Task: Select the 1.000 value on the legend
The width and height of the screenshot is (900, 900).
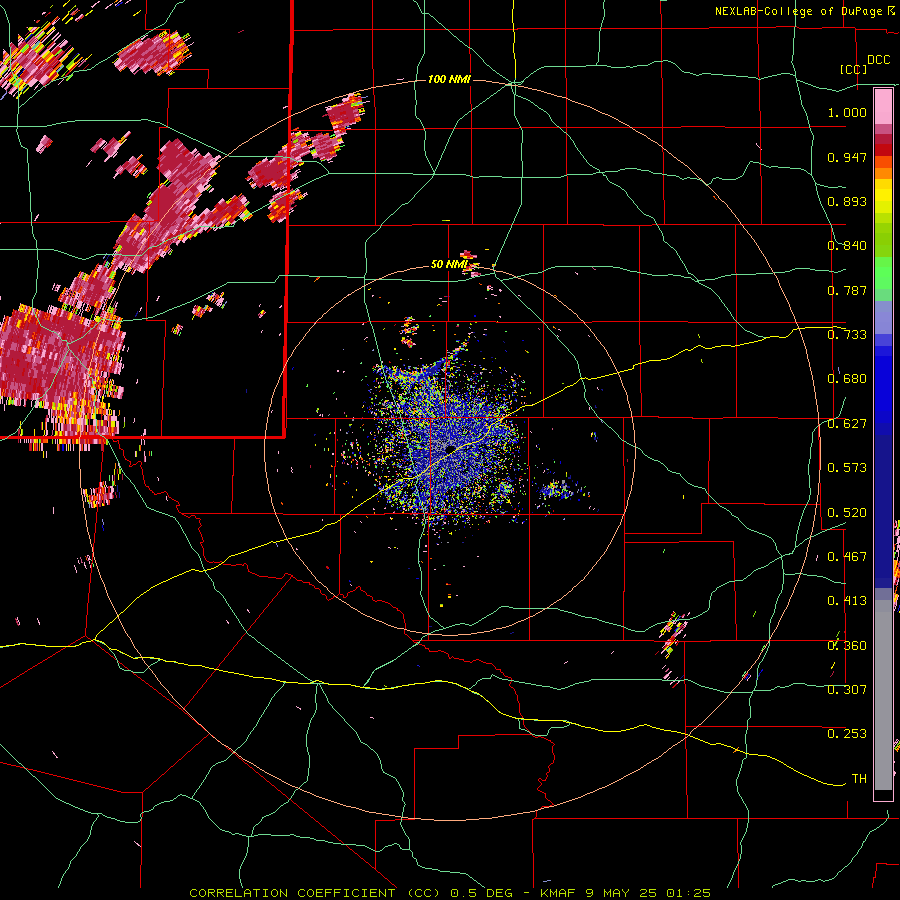Action: [x=847, y=112]
